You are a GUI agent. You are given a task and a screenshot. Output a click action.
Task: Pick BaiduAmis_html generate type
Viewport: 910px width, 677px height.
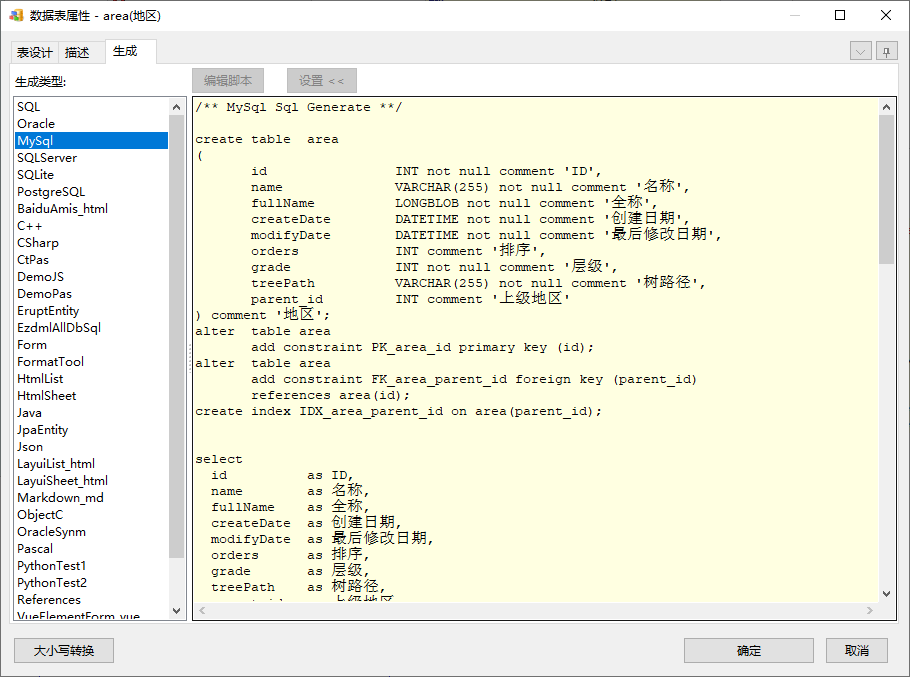pyautogui.click(x=91, y=209)
